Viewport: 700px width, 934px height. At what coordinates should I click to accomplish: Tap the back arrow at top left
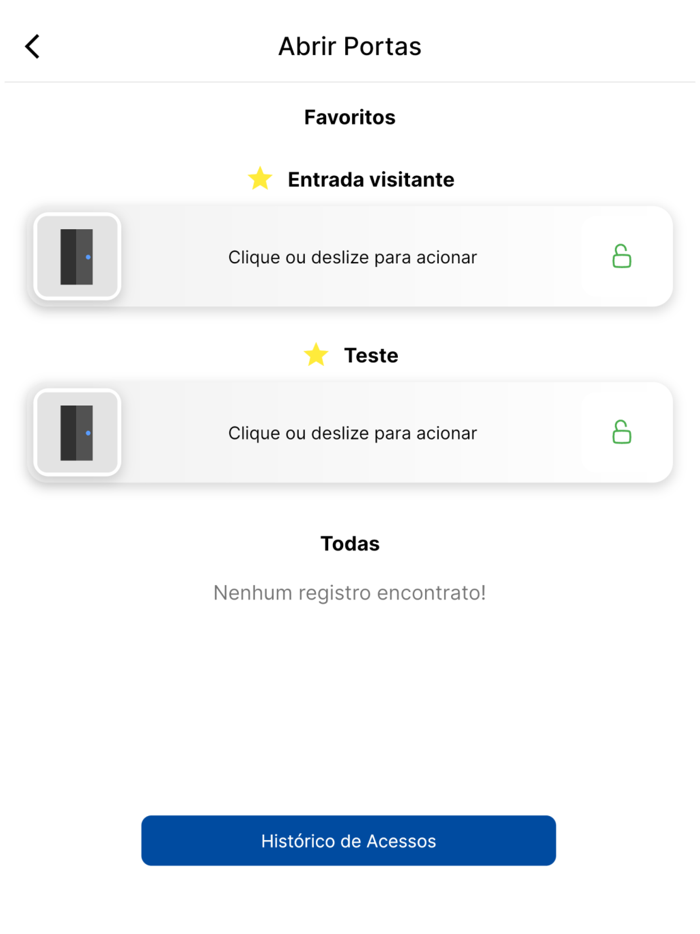click(x=30, y=46)
